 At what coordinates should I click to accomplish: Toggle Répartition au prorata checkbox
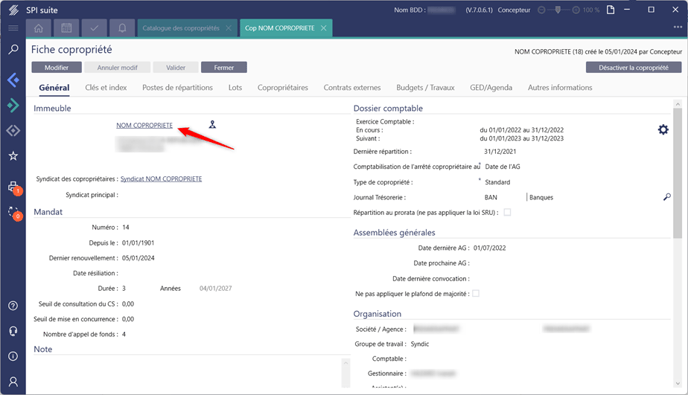507,212
